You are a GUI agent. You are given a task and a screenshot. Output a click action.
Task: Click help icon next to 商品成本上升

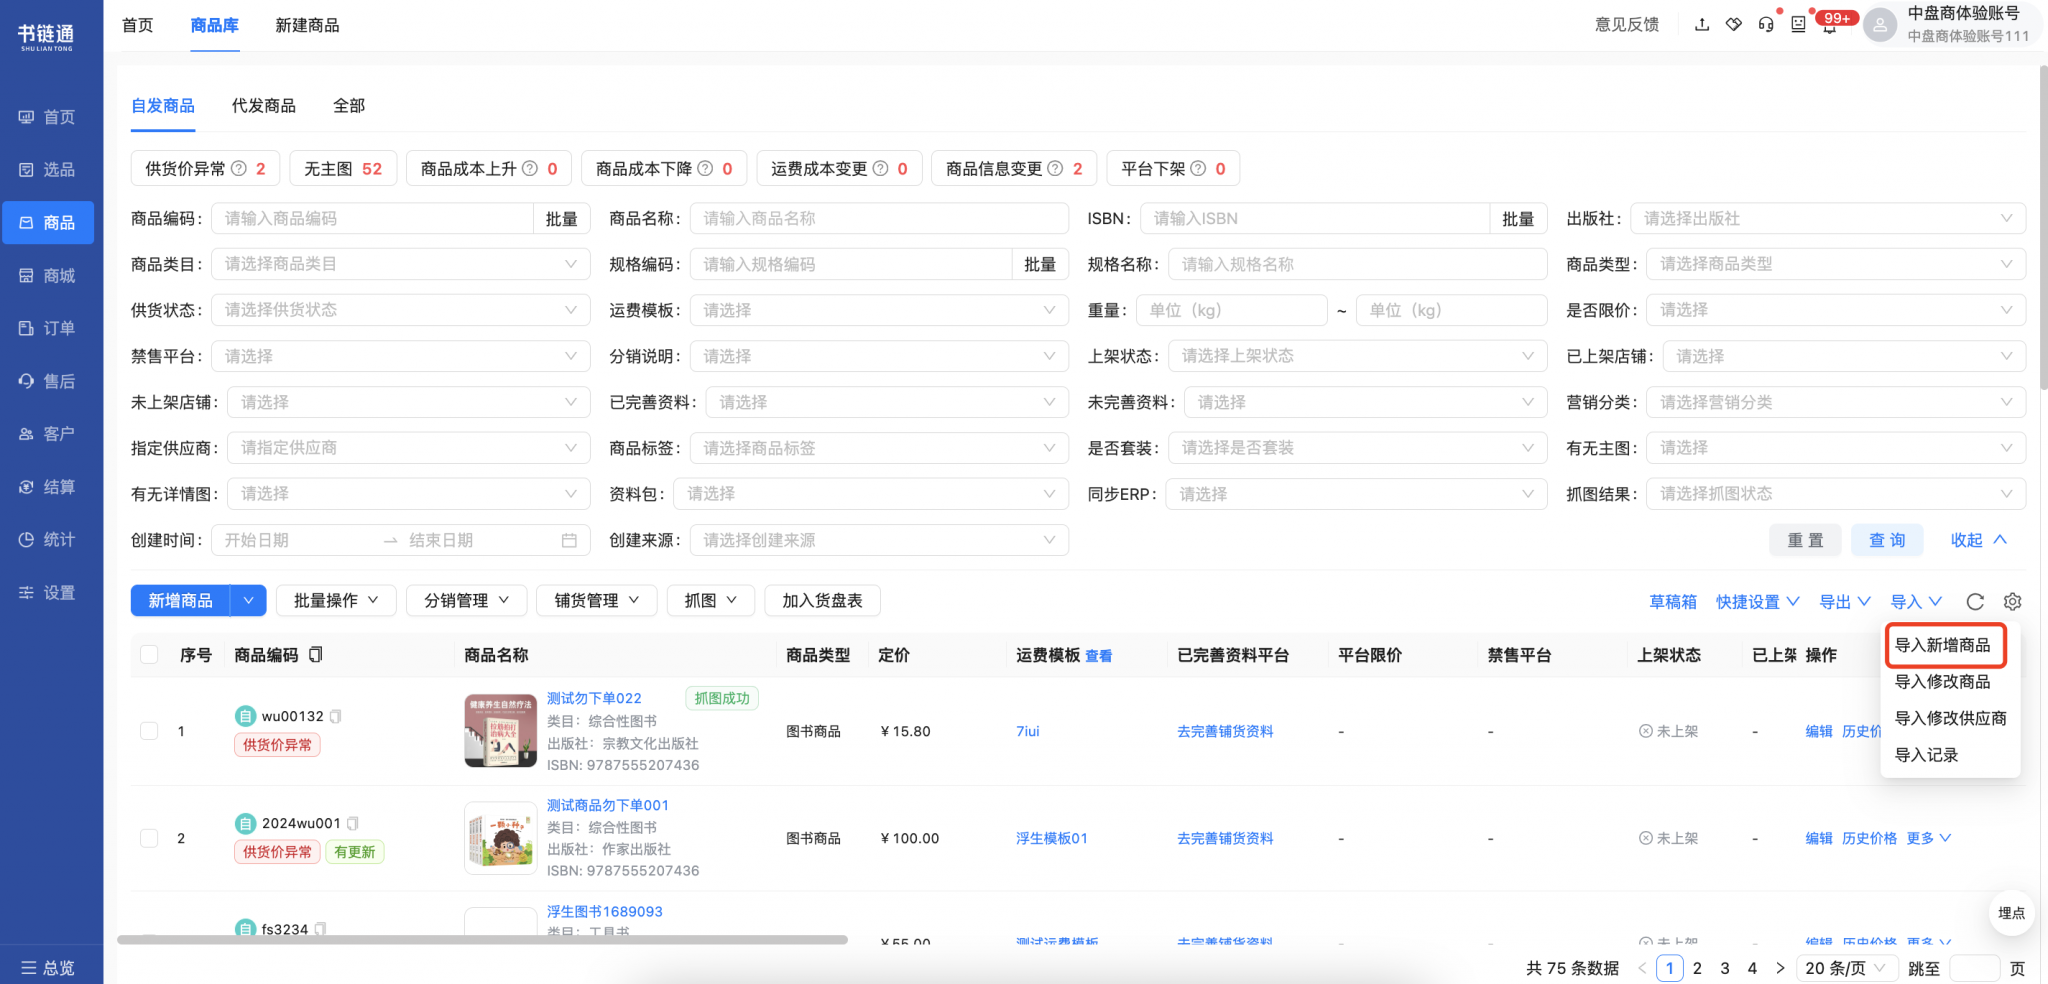pos(530,168)
